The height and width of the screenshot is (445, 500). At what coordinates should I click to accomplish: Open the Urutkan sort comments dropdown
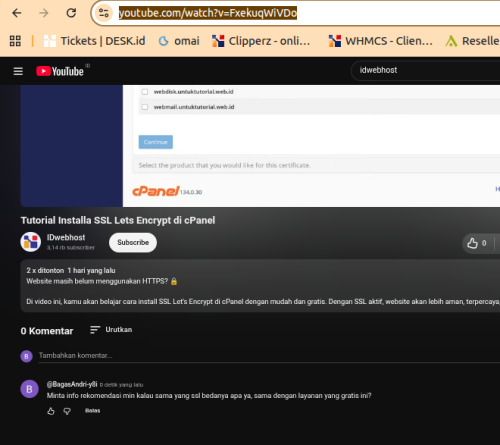tap(111, 330)
